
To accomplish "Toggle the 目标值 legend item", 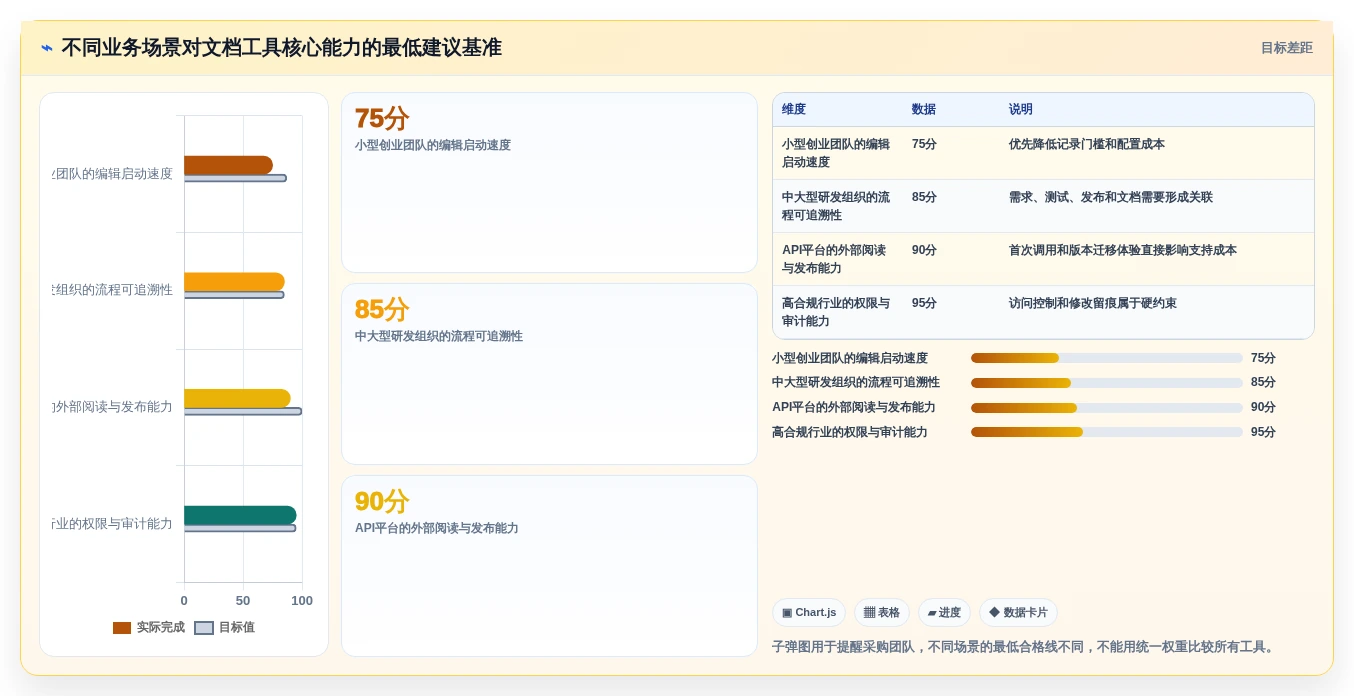I will click(224, 628).
